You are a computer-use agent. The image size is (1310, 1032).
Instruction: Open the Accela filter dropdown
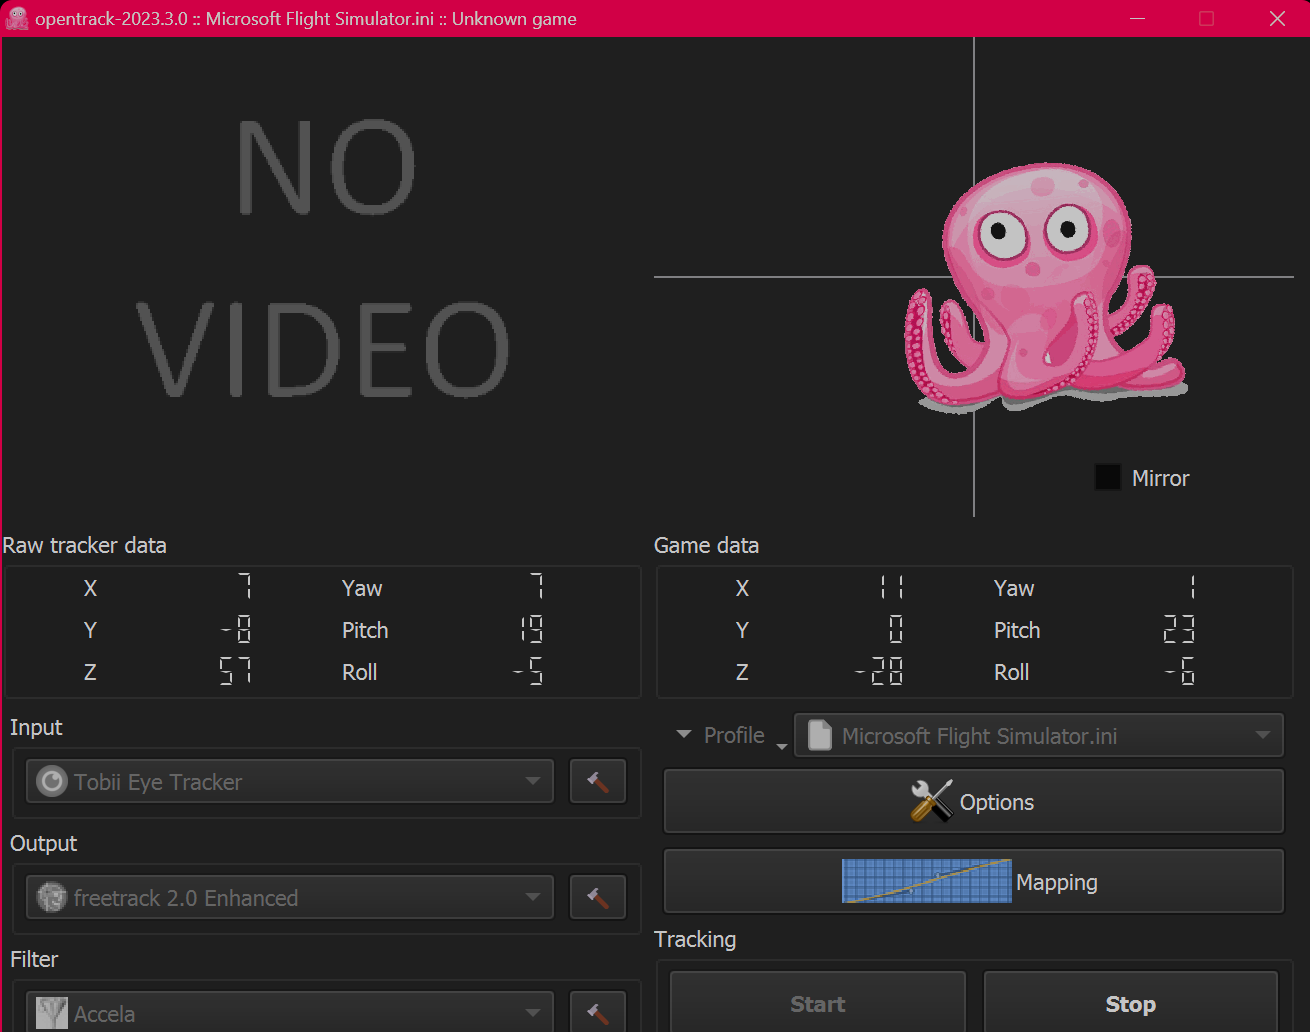point(533,1013)
